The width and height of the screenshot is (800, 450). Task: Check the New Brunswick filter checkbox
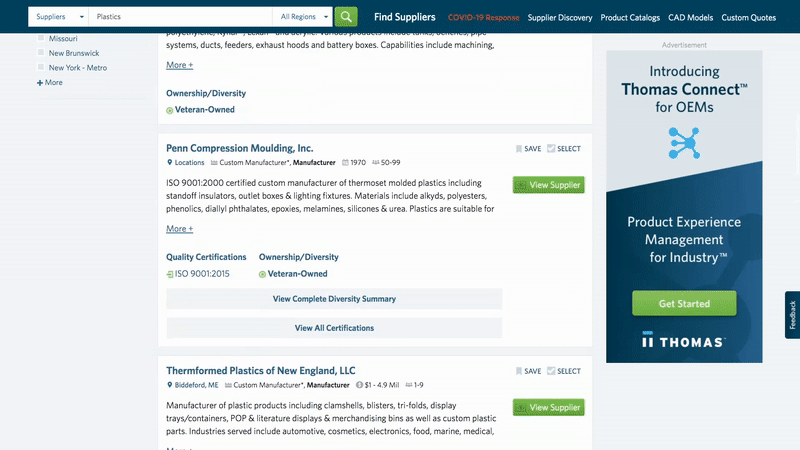41,52
